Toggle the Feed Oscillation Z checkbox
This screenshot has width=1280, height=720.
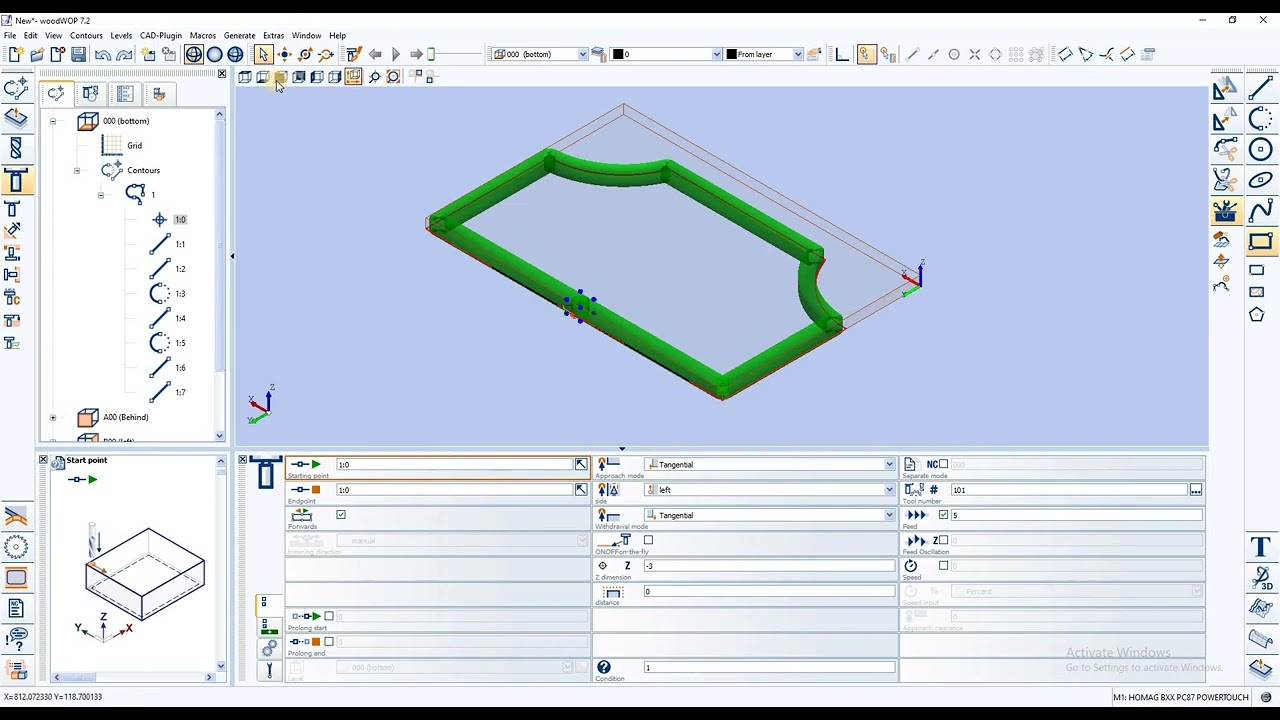coord(943,540)
